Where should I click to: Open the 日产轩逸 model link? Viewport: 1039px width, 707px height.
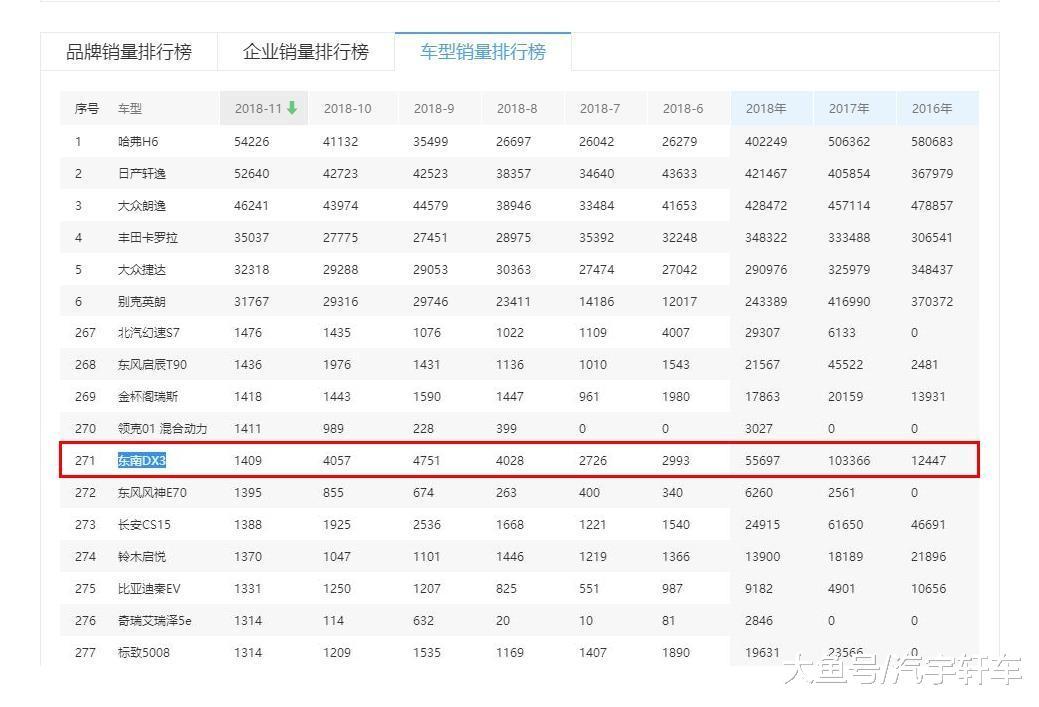142,174
